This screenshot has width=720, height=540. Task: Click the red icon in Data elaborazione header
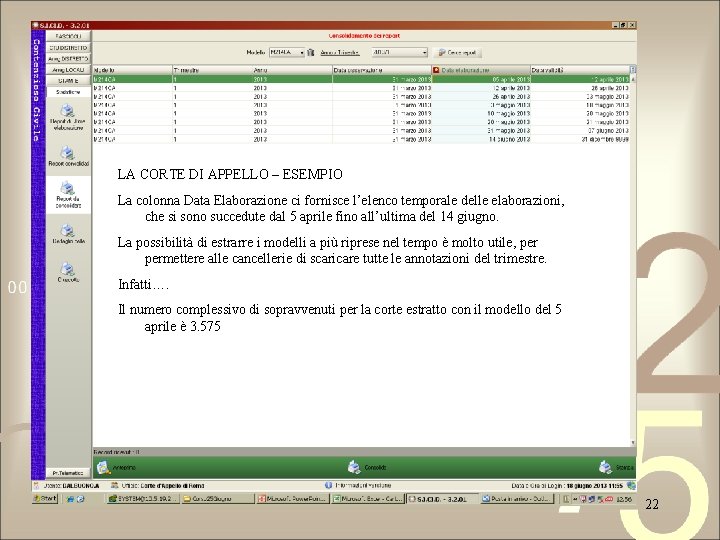coord(436,70)
